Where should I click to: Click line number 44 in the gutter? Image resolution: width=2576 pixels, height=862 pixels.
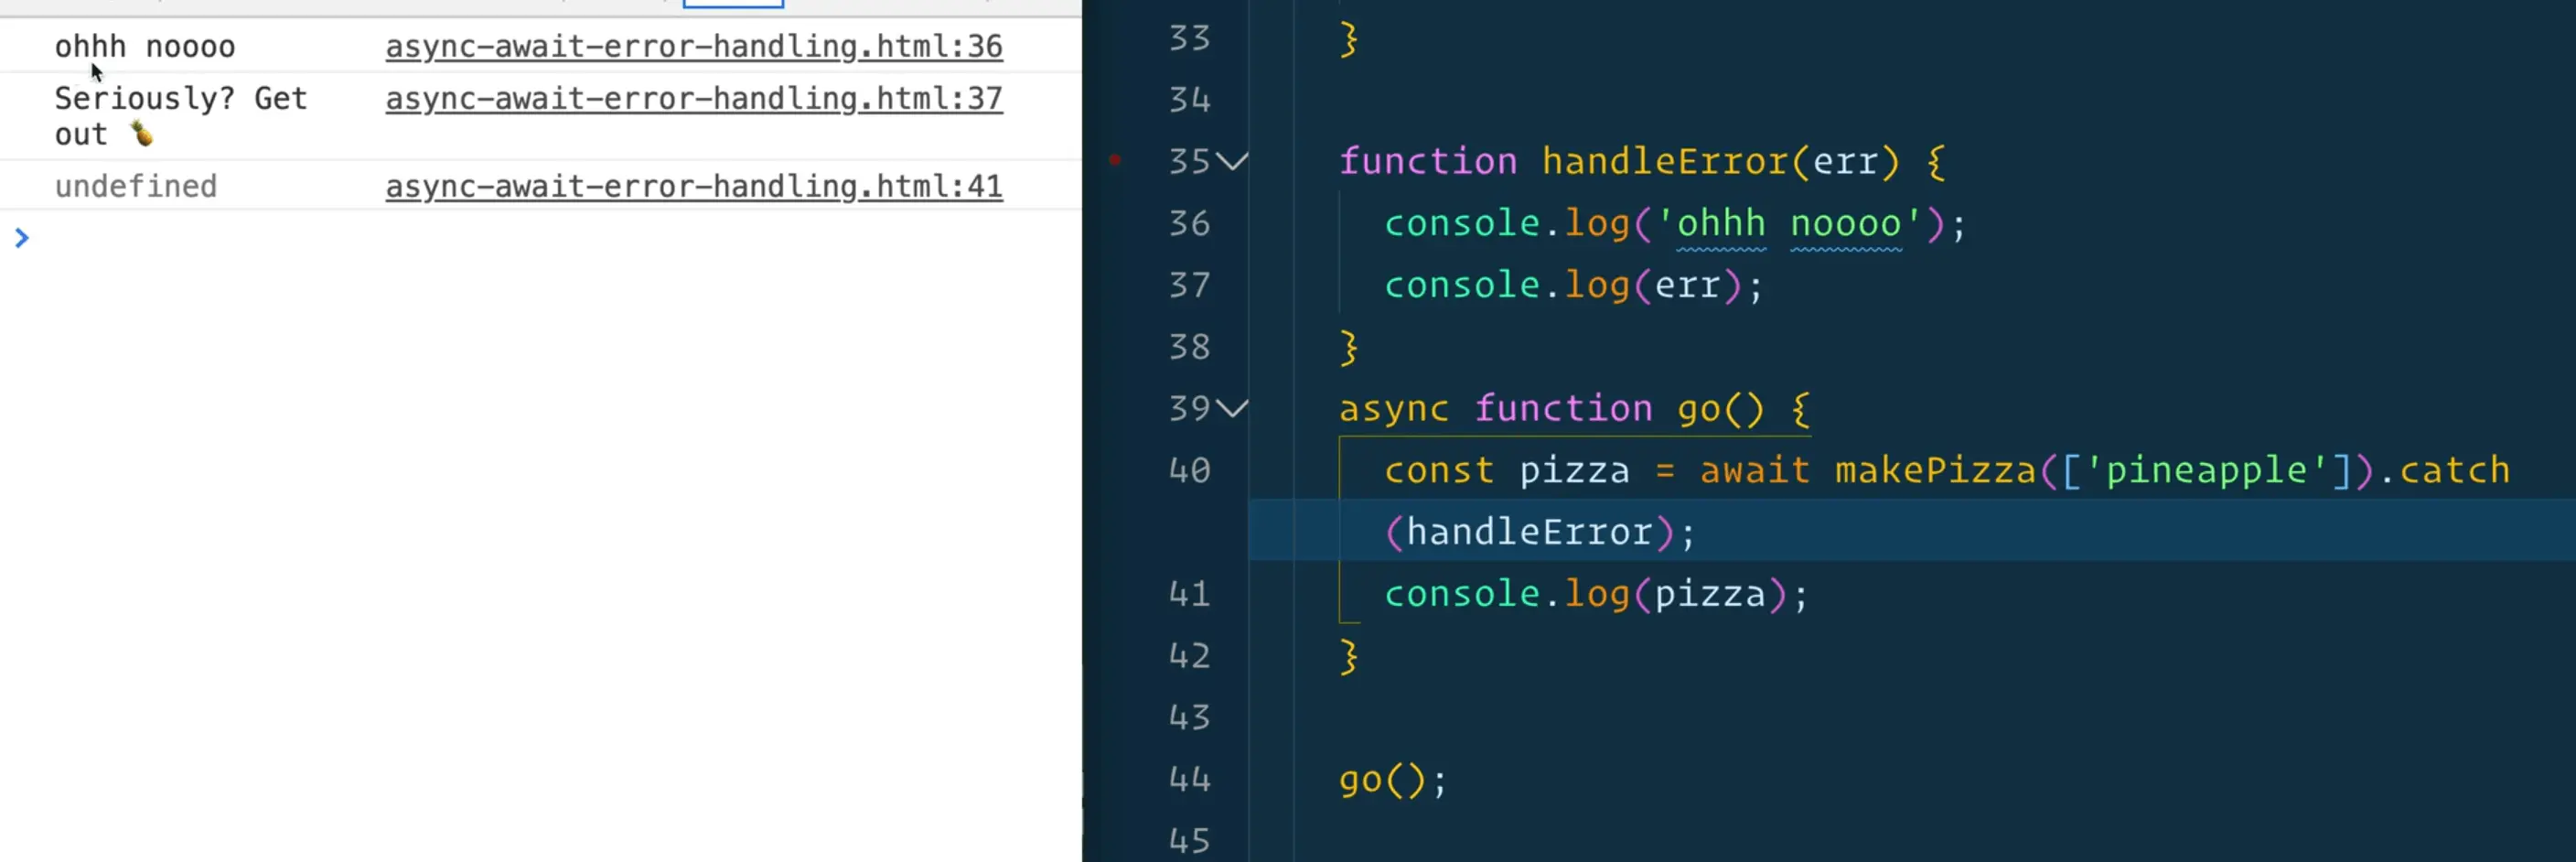(x=1189, y=779)
